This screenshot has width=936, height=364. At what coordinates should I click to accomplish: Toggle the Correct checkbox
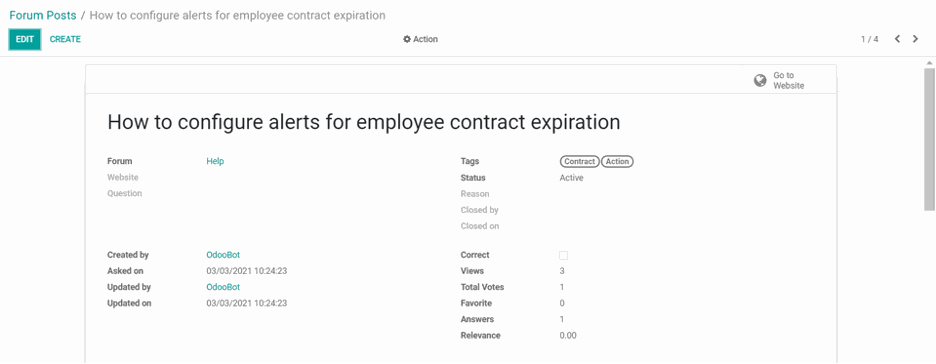(x=564, y=255)
